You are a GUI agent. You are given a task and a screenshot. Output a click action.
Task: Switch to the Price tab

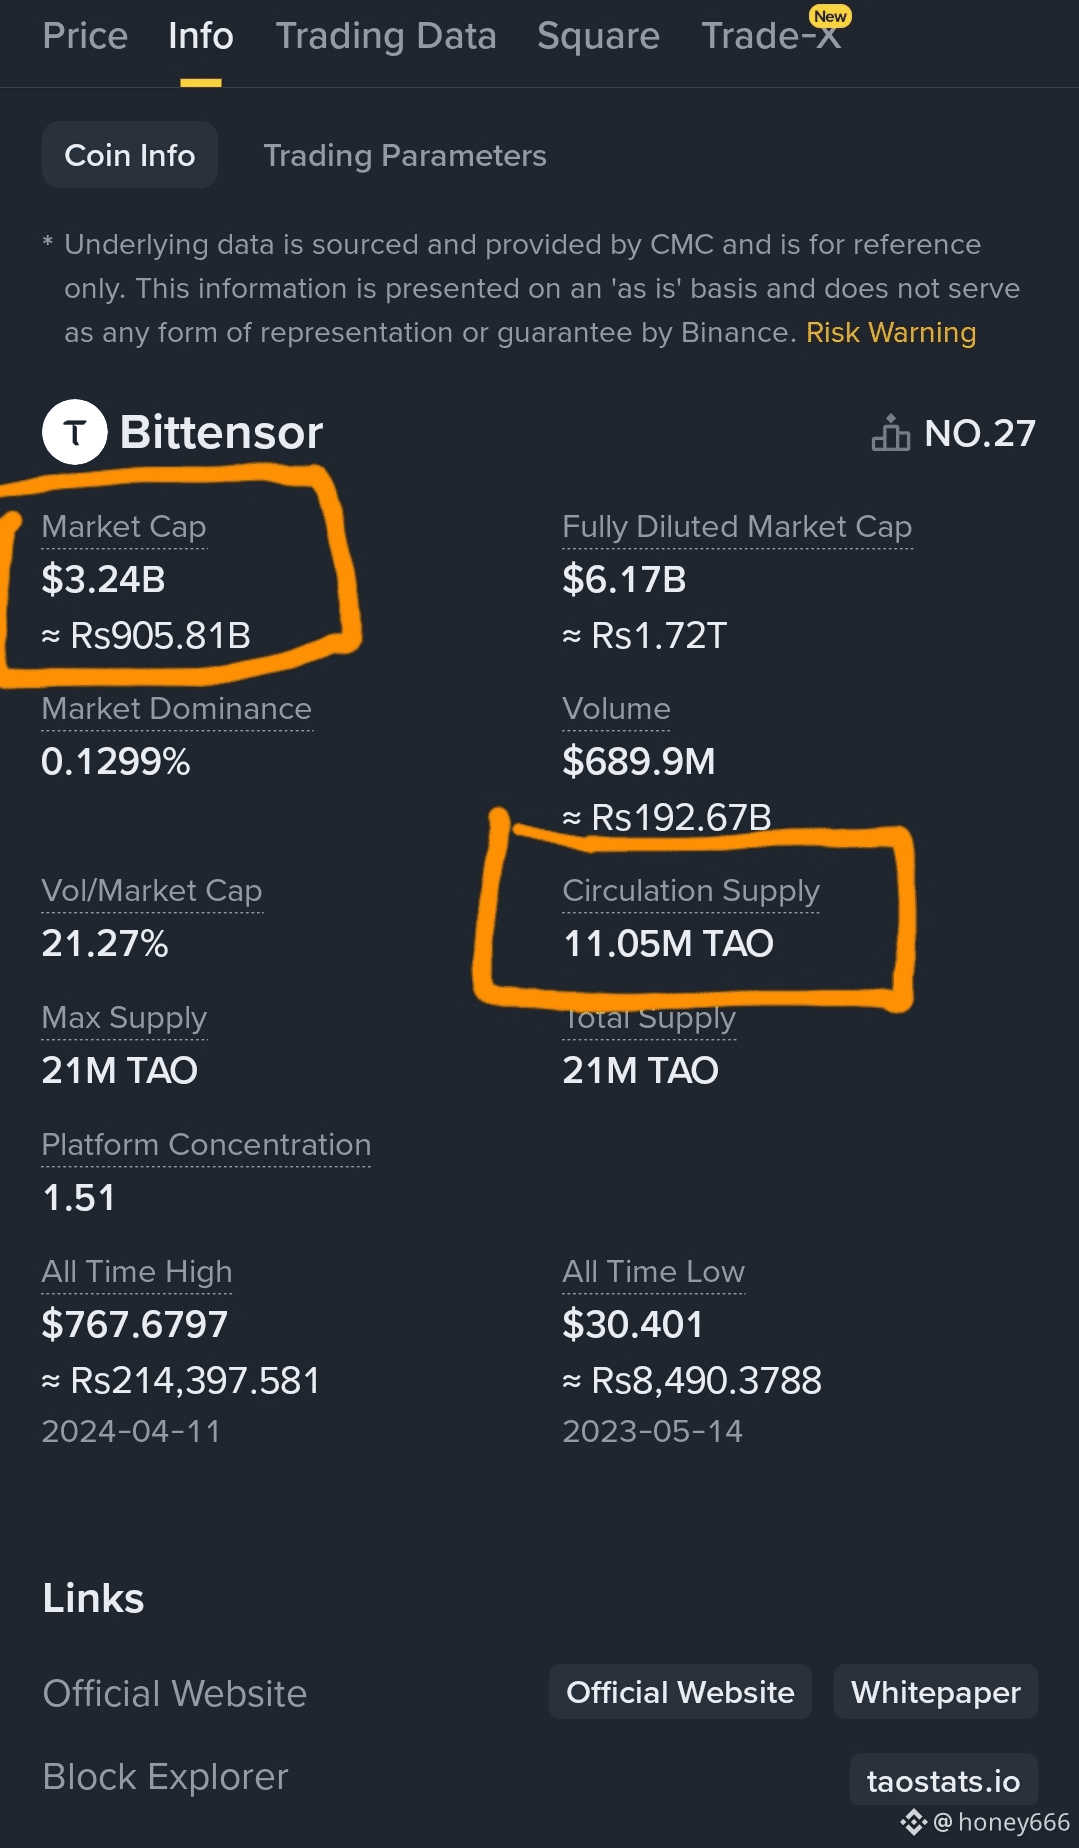pyautogui.click(x=85, y=36)
